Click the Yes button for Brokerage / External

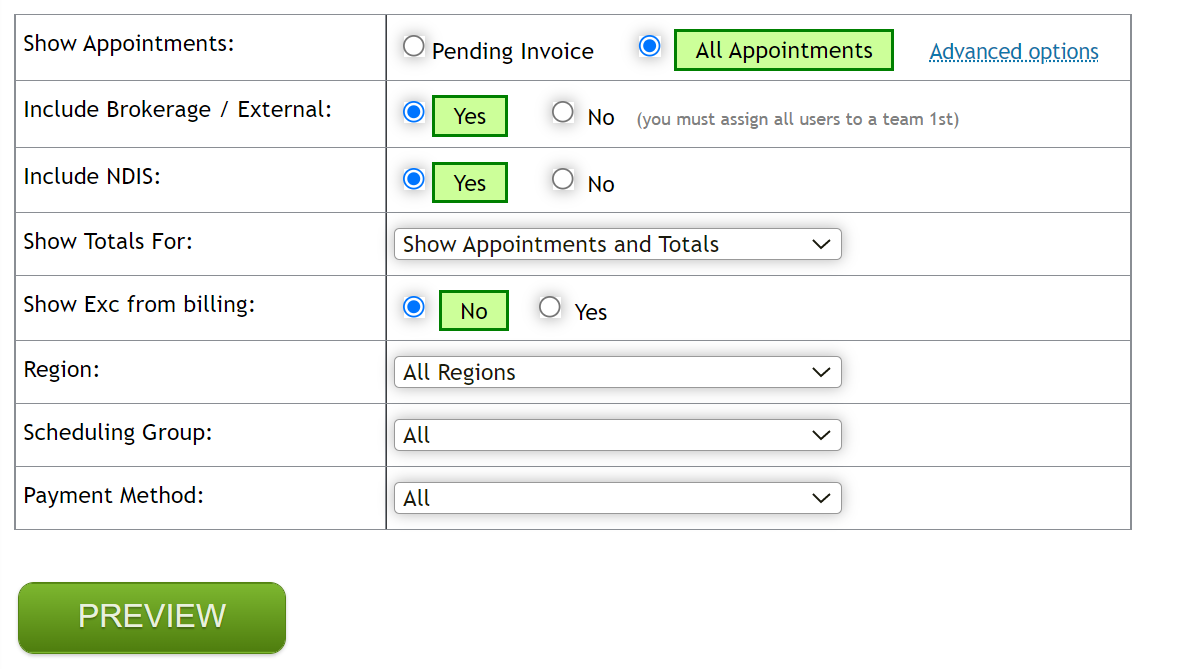470,116
